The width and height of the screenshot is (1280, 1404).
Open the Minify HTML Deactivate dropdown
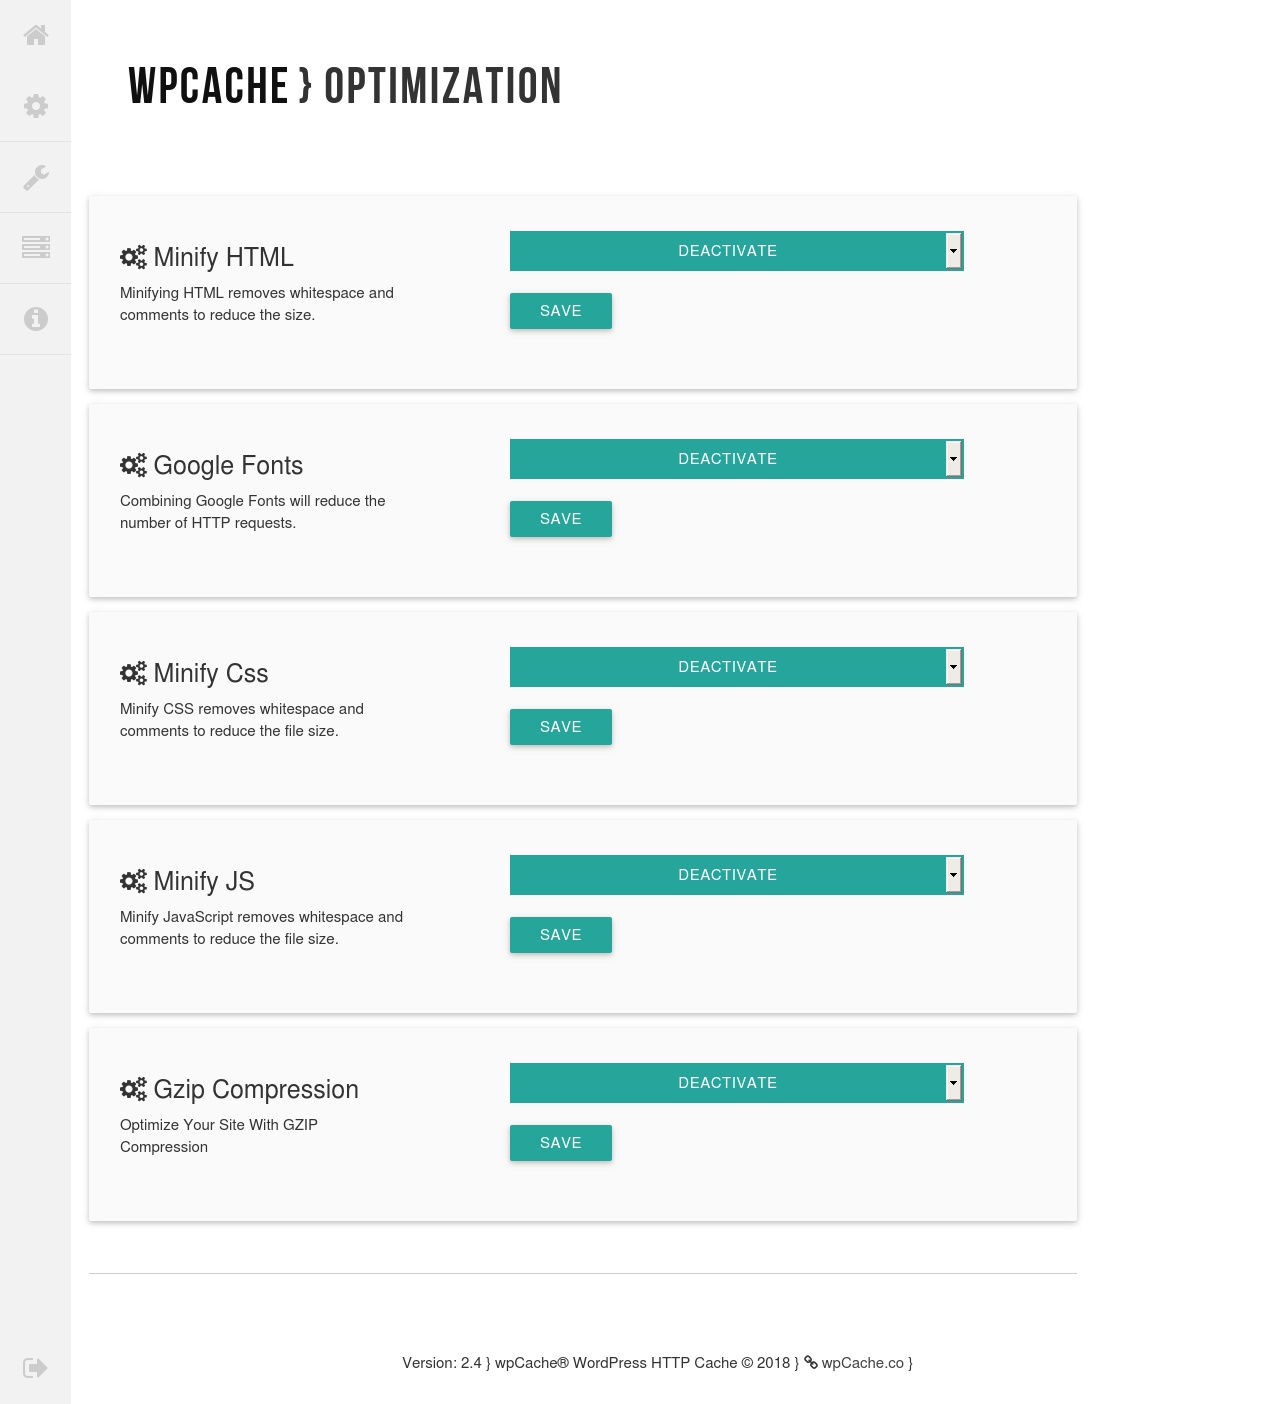(736, 251)
